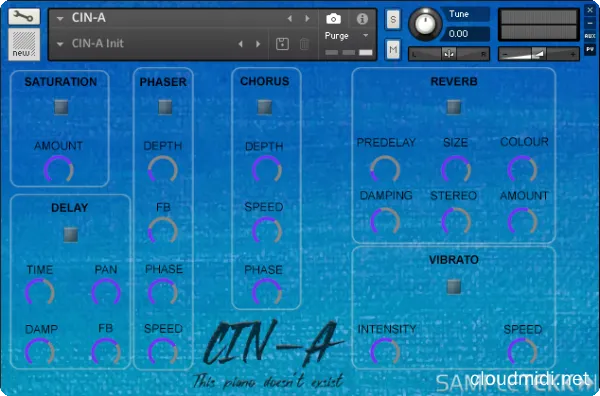Screen dimensions: 600x396
Task: Adjust the output volume slider
Action: tap(539, 54)
